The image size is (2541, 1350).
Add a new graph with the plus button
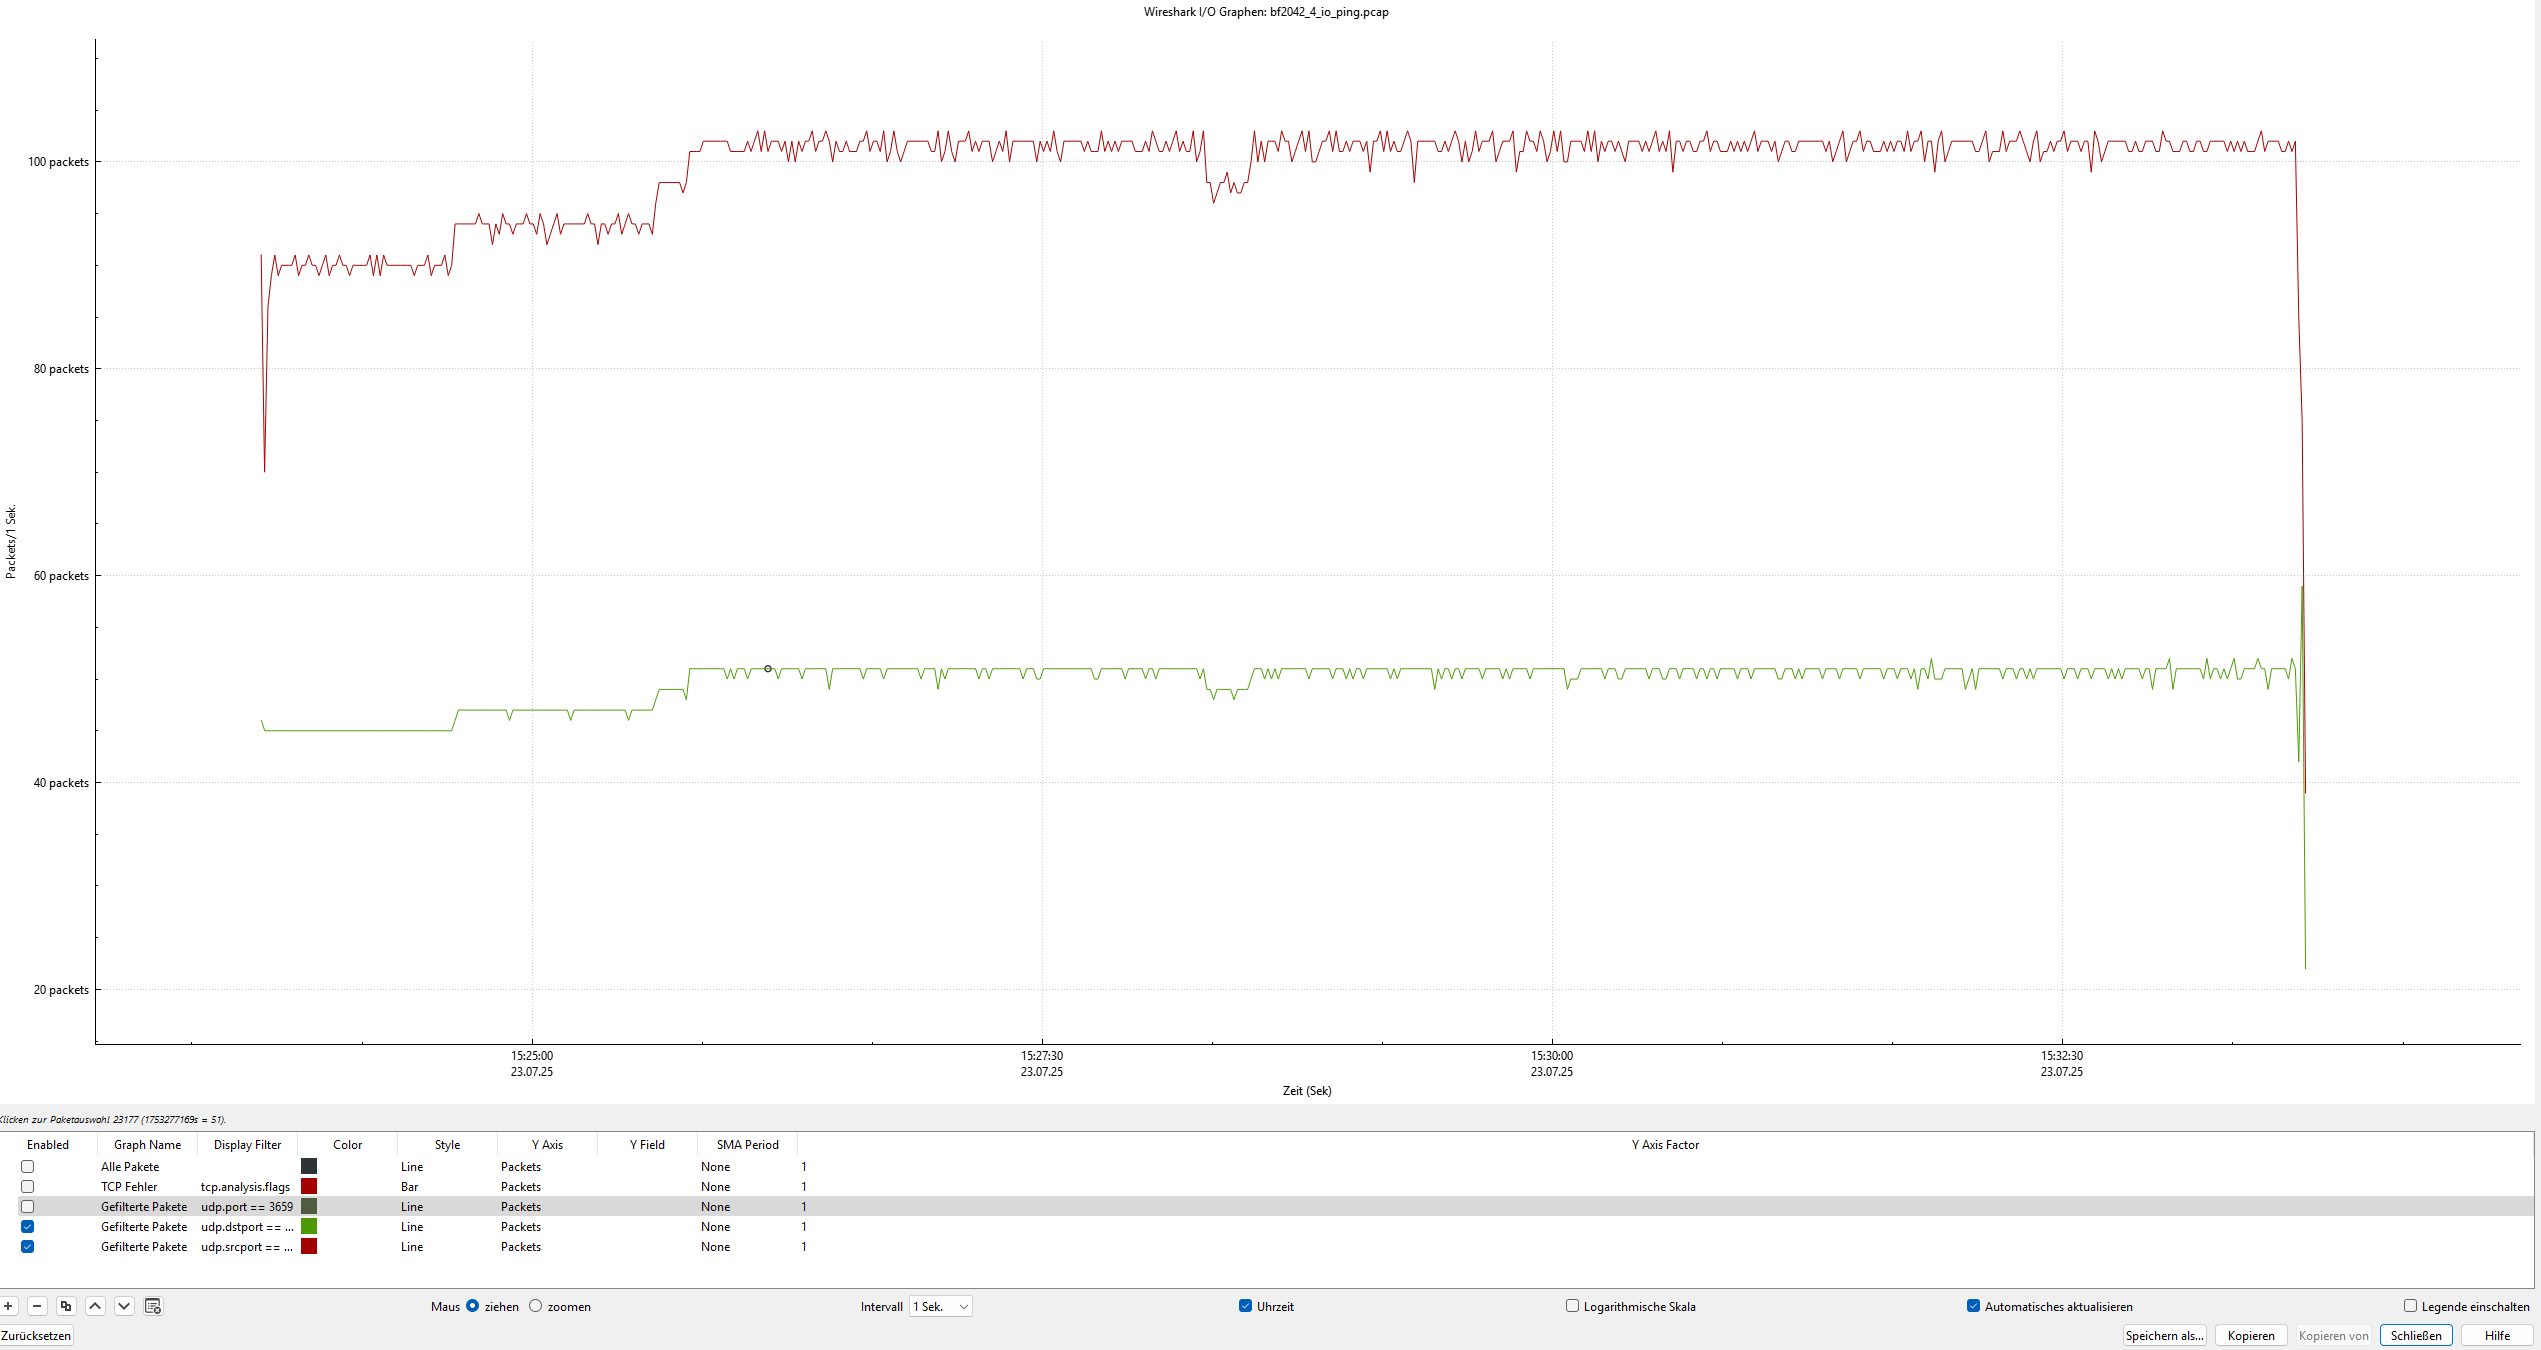click(x=8, y=1306)
